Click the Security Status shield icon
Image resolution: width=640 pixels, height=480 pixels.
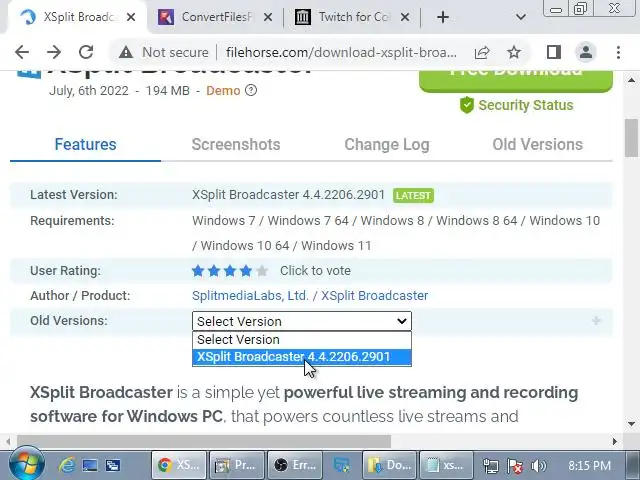coord(467,105)
